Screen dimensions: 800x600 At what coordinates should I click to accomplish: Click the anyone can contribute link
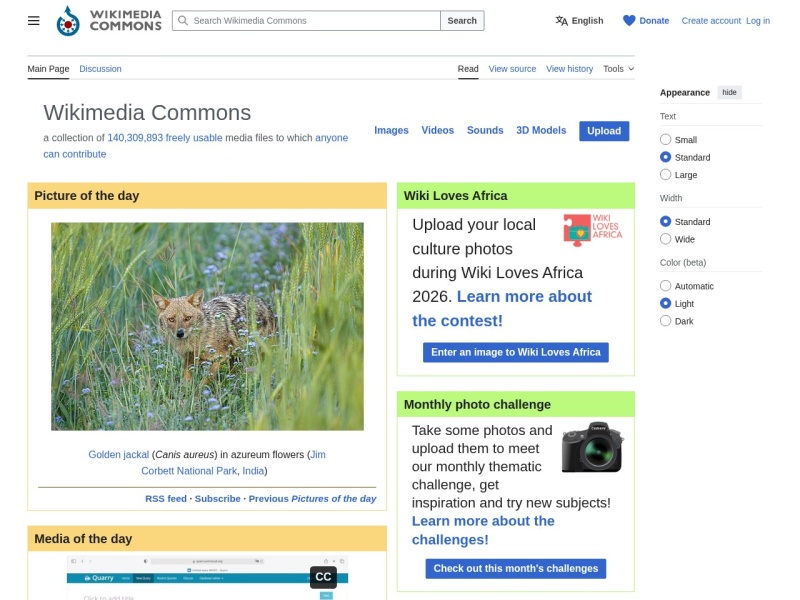[x=332, y=138]
